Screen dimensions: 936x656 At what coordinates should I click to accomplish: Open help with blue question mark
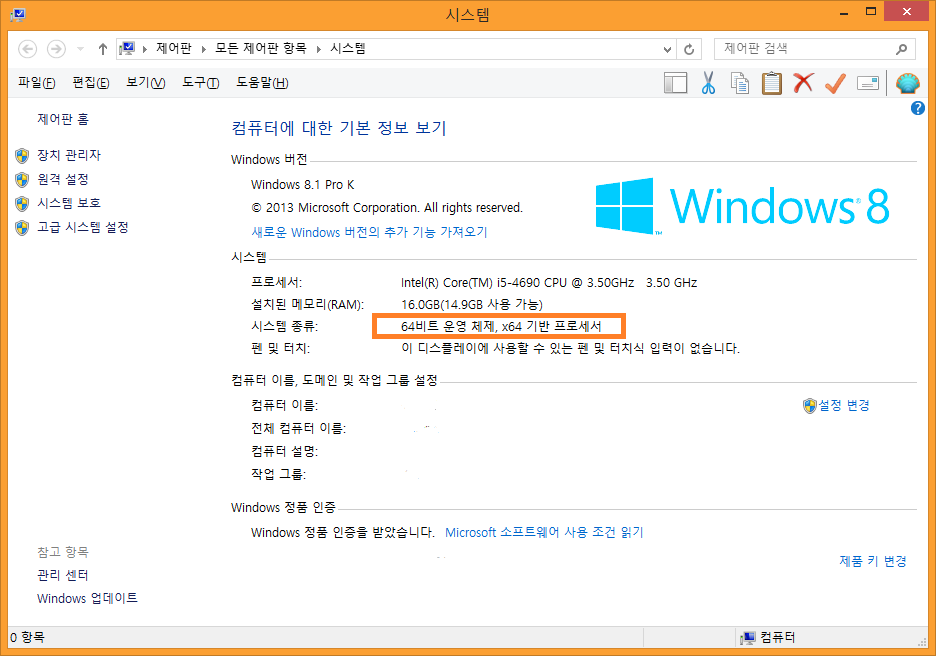(917, 108)
